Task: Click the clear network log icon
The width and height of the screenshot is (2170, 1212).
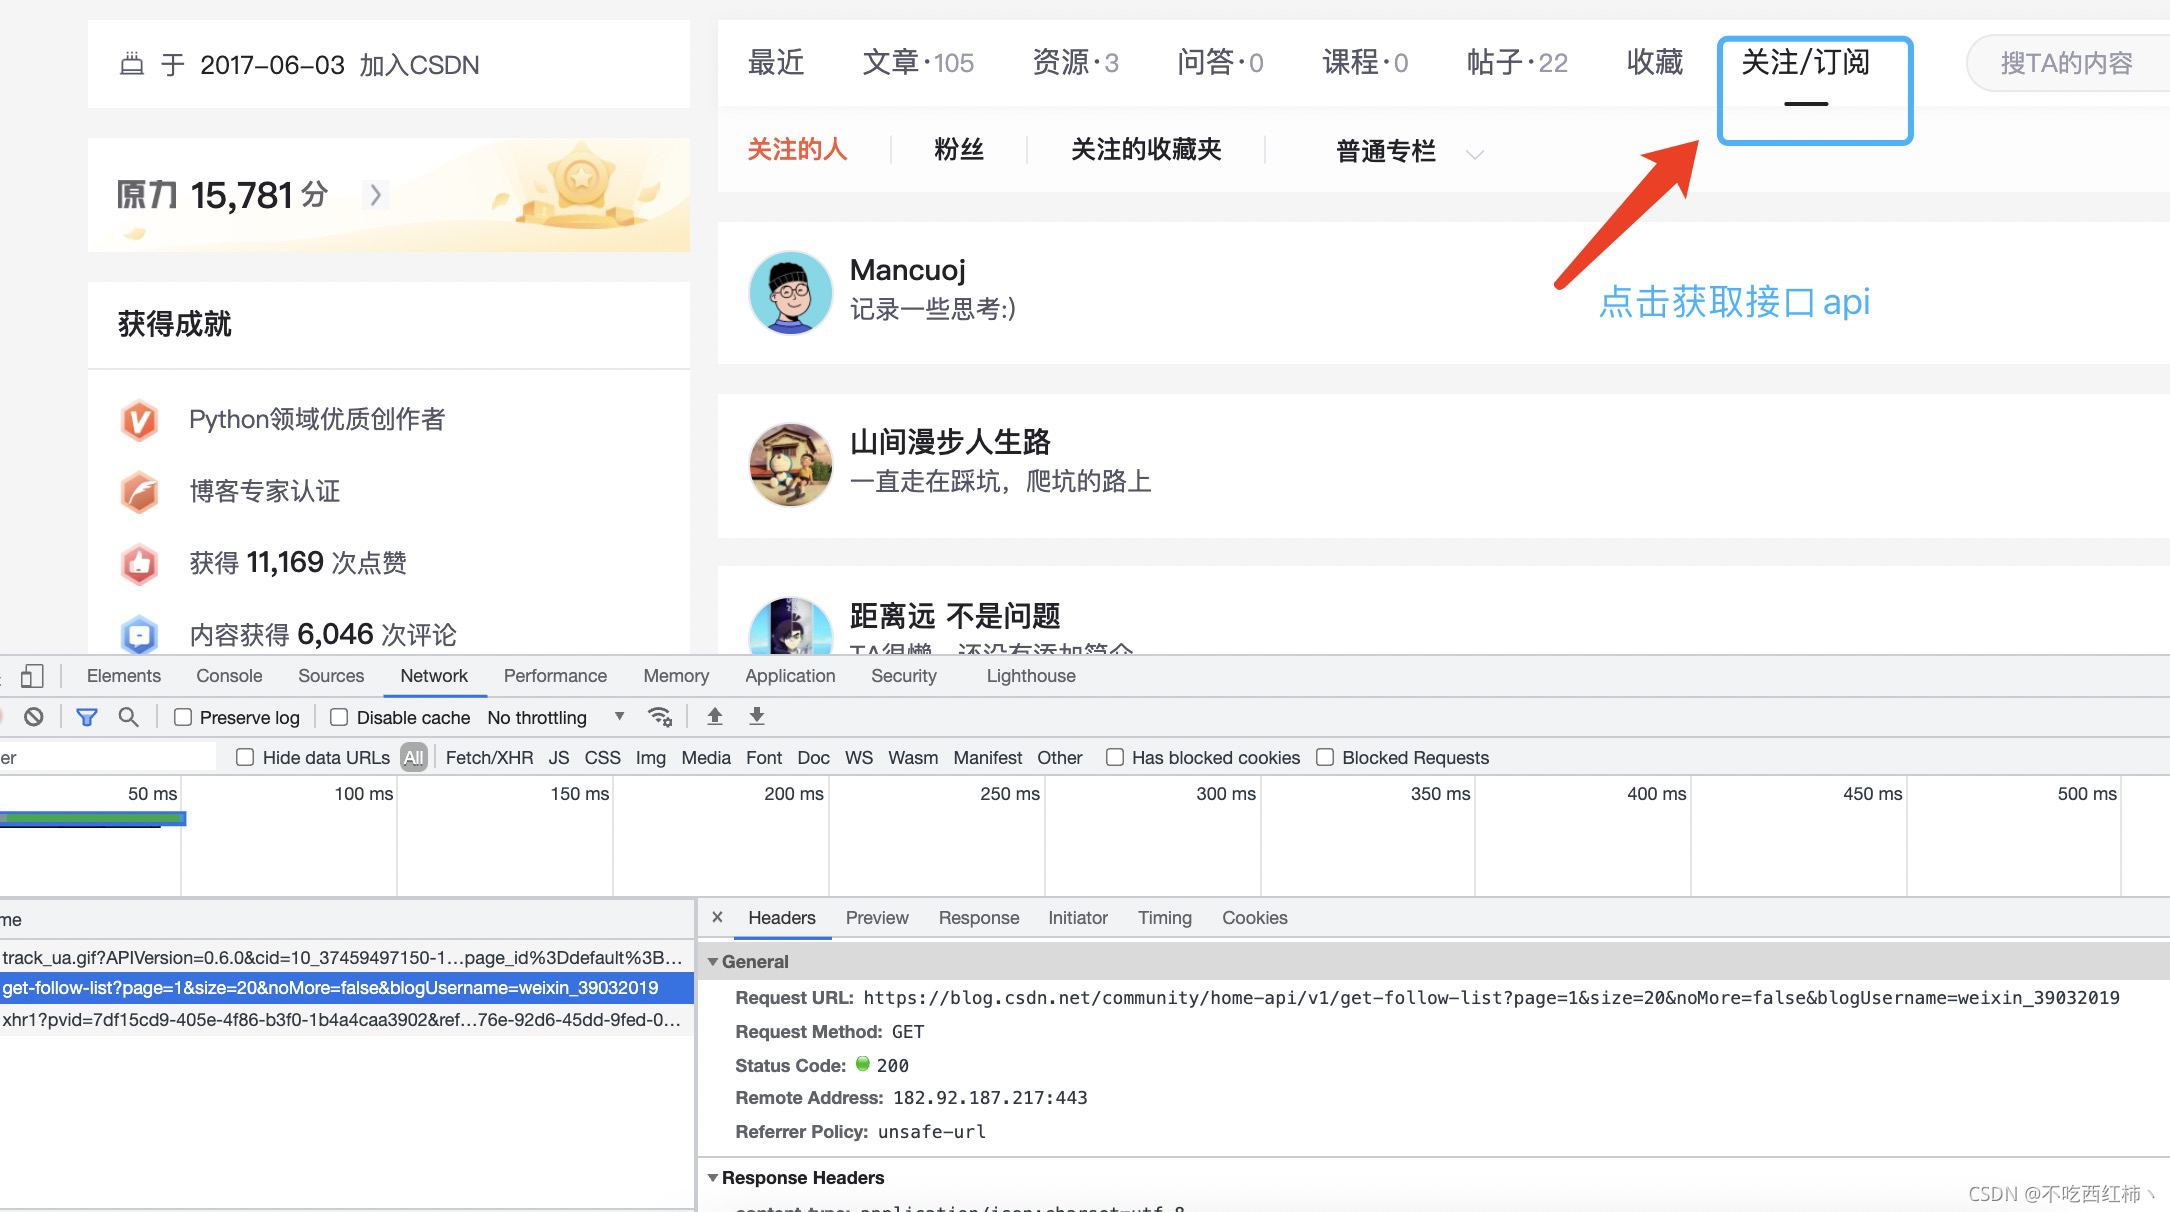Action: 34,717
